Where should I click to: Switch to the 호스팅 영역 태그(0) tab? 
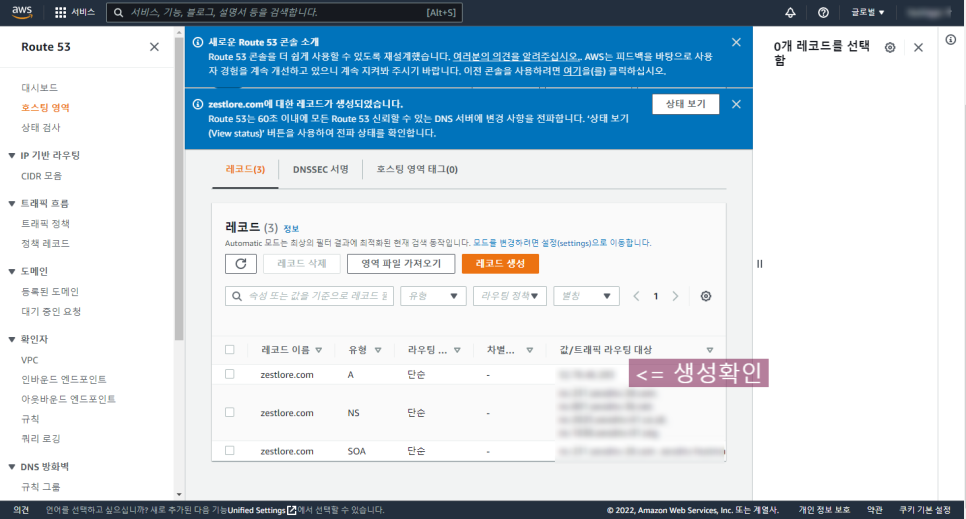[417, 170]
